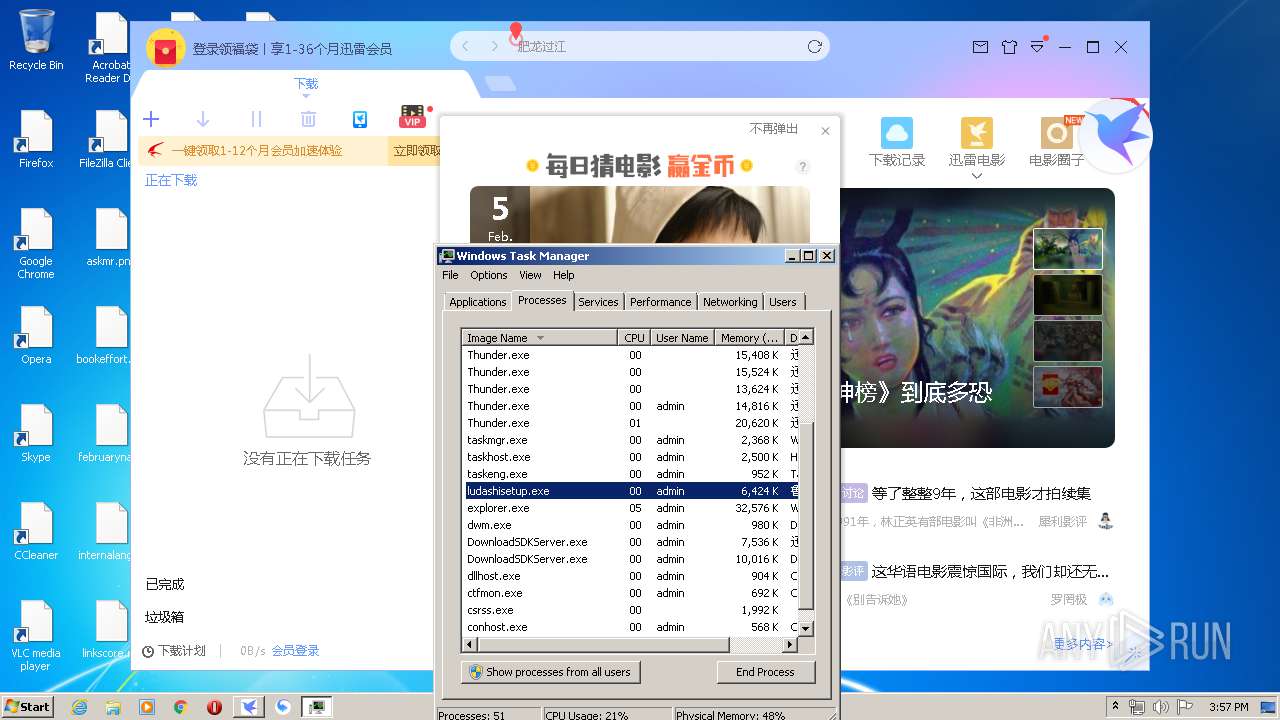Open 迅雷电影 yellow bird icon
The image size is (1280, 720).
[x=977, y=133]
